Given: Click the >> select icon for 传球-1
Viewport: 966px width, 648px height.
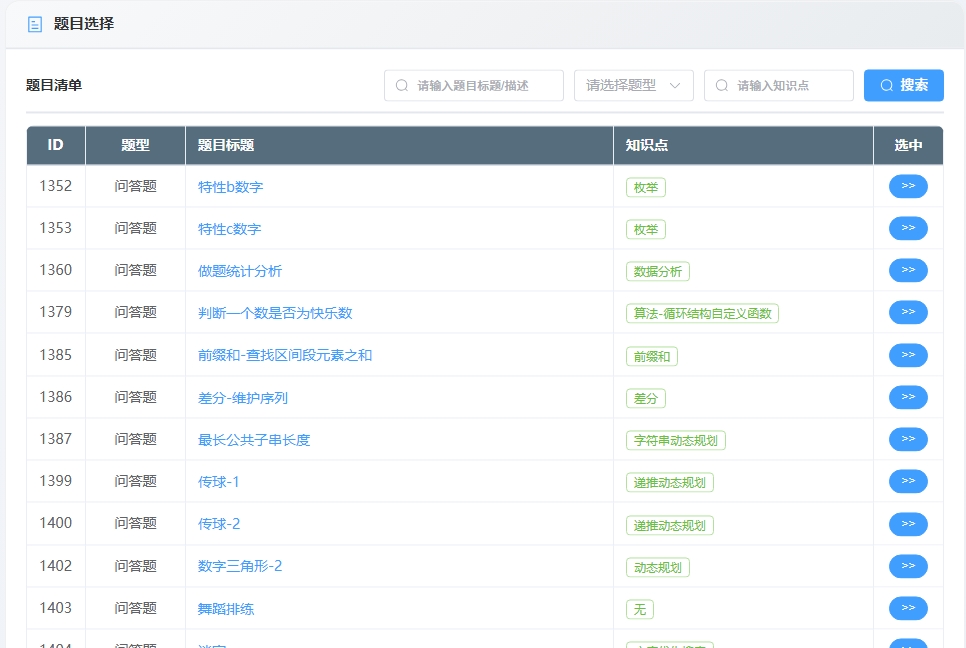Looking at the screenshot, I should click(x=907, y=481).
